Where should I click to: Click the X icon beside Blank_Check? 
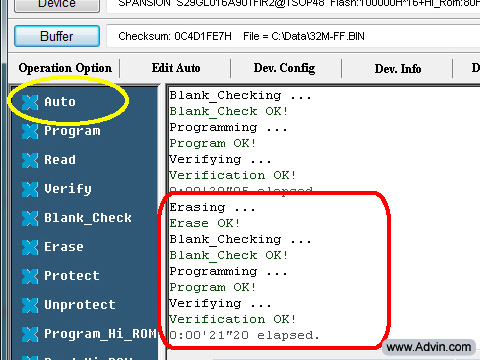pos(30,218)
